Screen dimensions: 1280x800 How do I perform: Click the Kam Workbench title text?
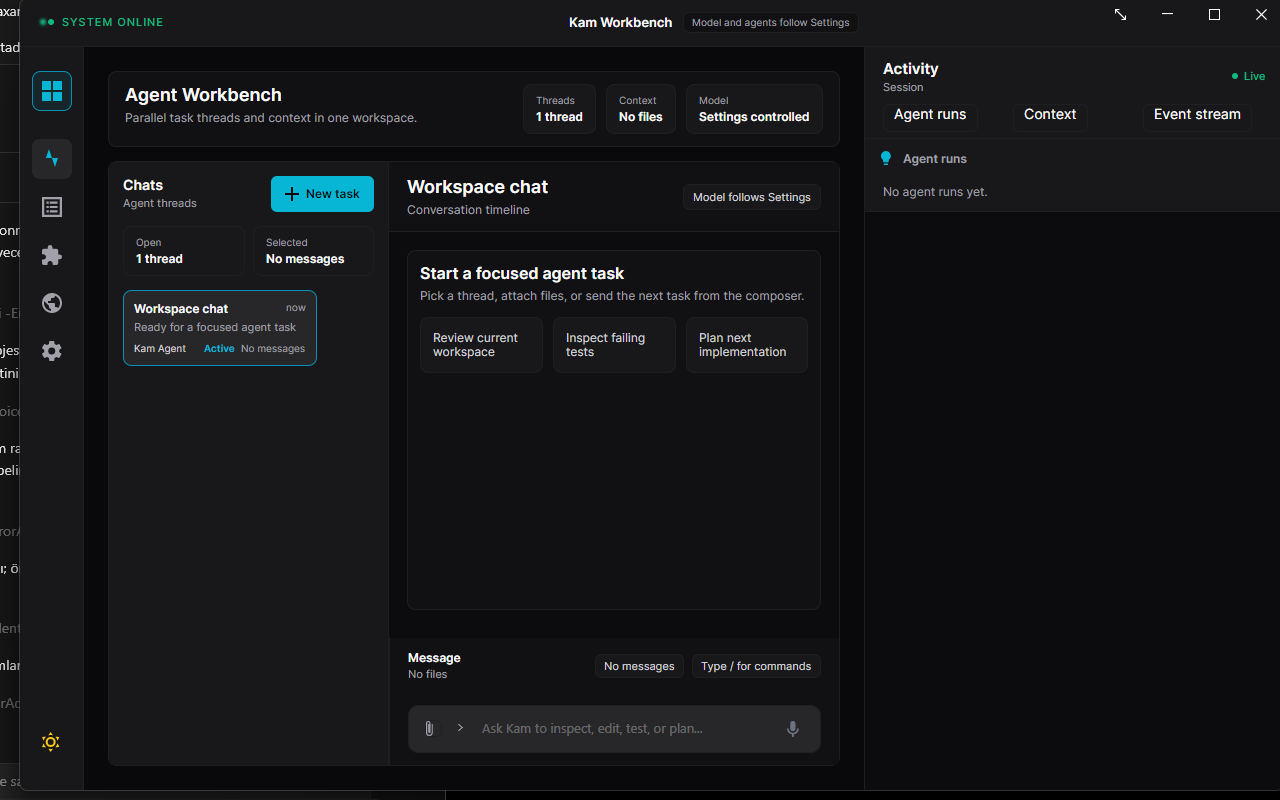click(620, 22)
